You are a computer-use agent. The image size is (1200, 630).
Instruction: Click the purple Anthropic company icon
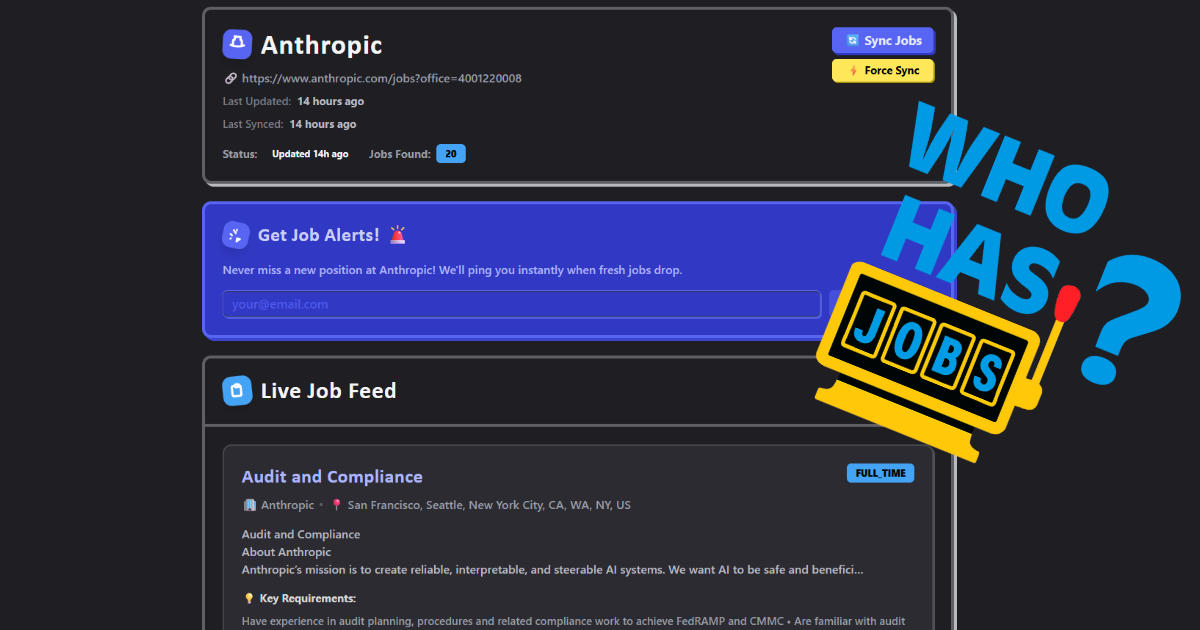pos(237,44)
